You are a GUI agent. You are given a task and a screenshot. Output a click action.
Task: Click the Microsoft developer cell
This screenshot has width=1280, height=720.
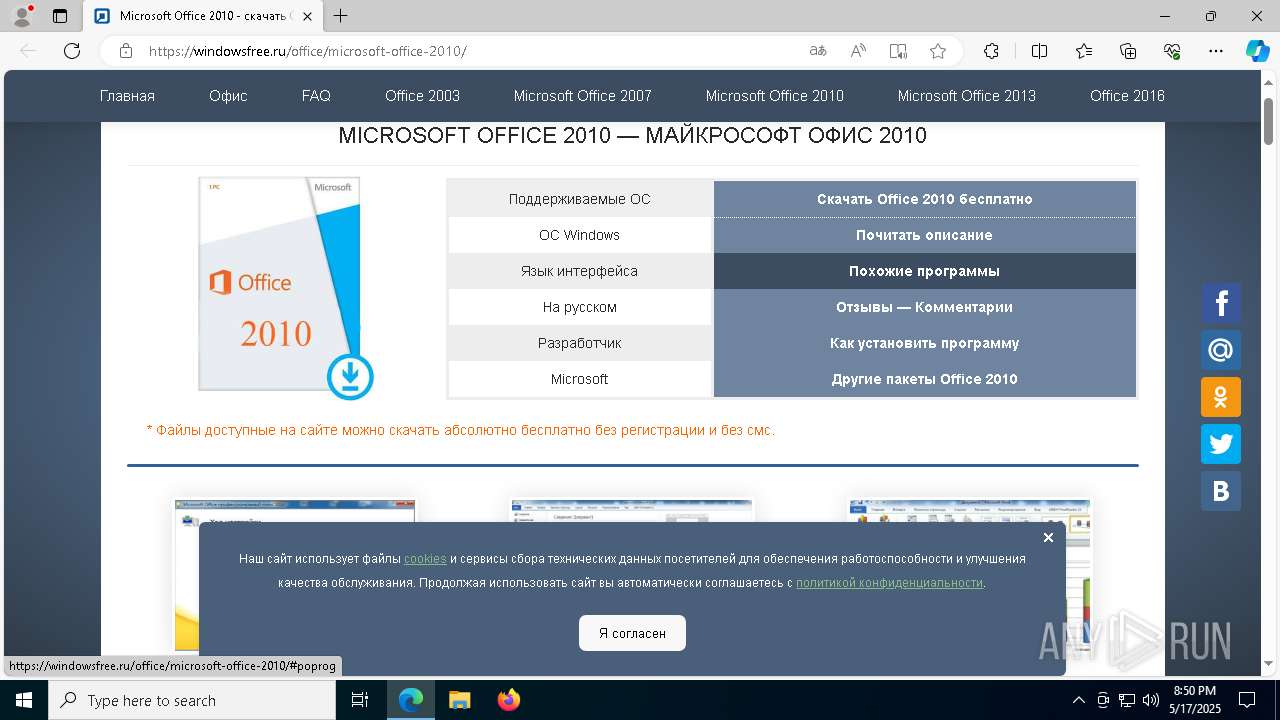coord(580,379)
